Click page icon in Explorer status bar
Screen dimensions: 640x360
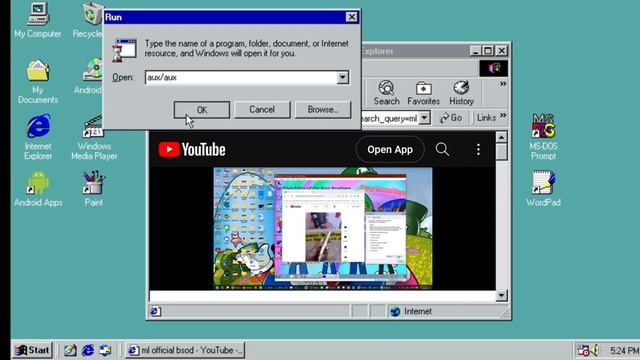(156, 311)
